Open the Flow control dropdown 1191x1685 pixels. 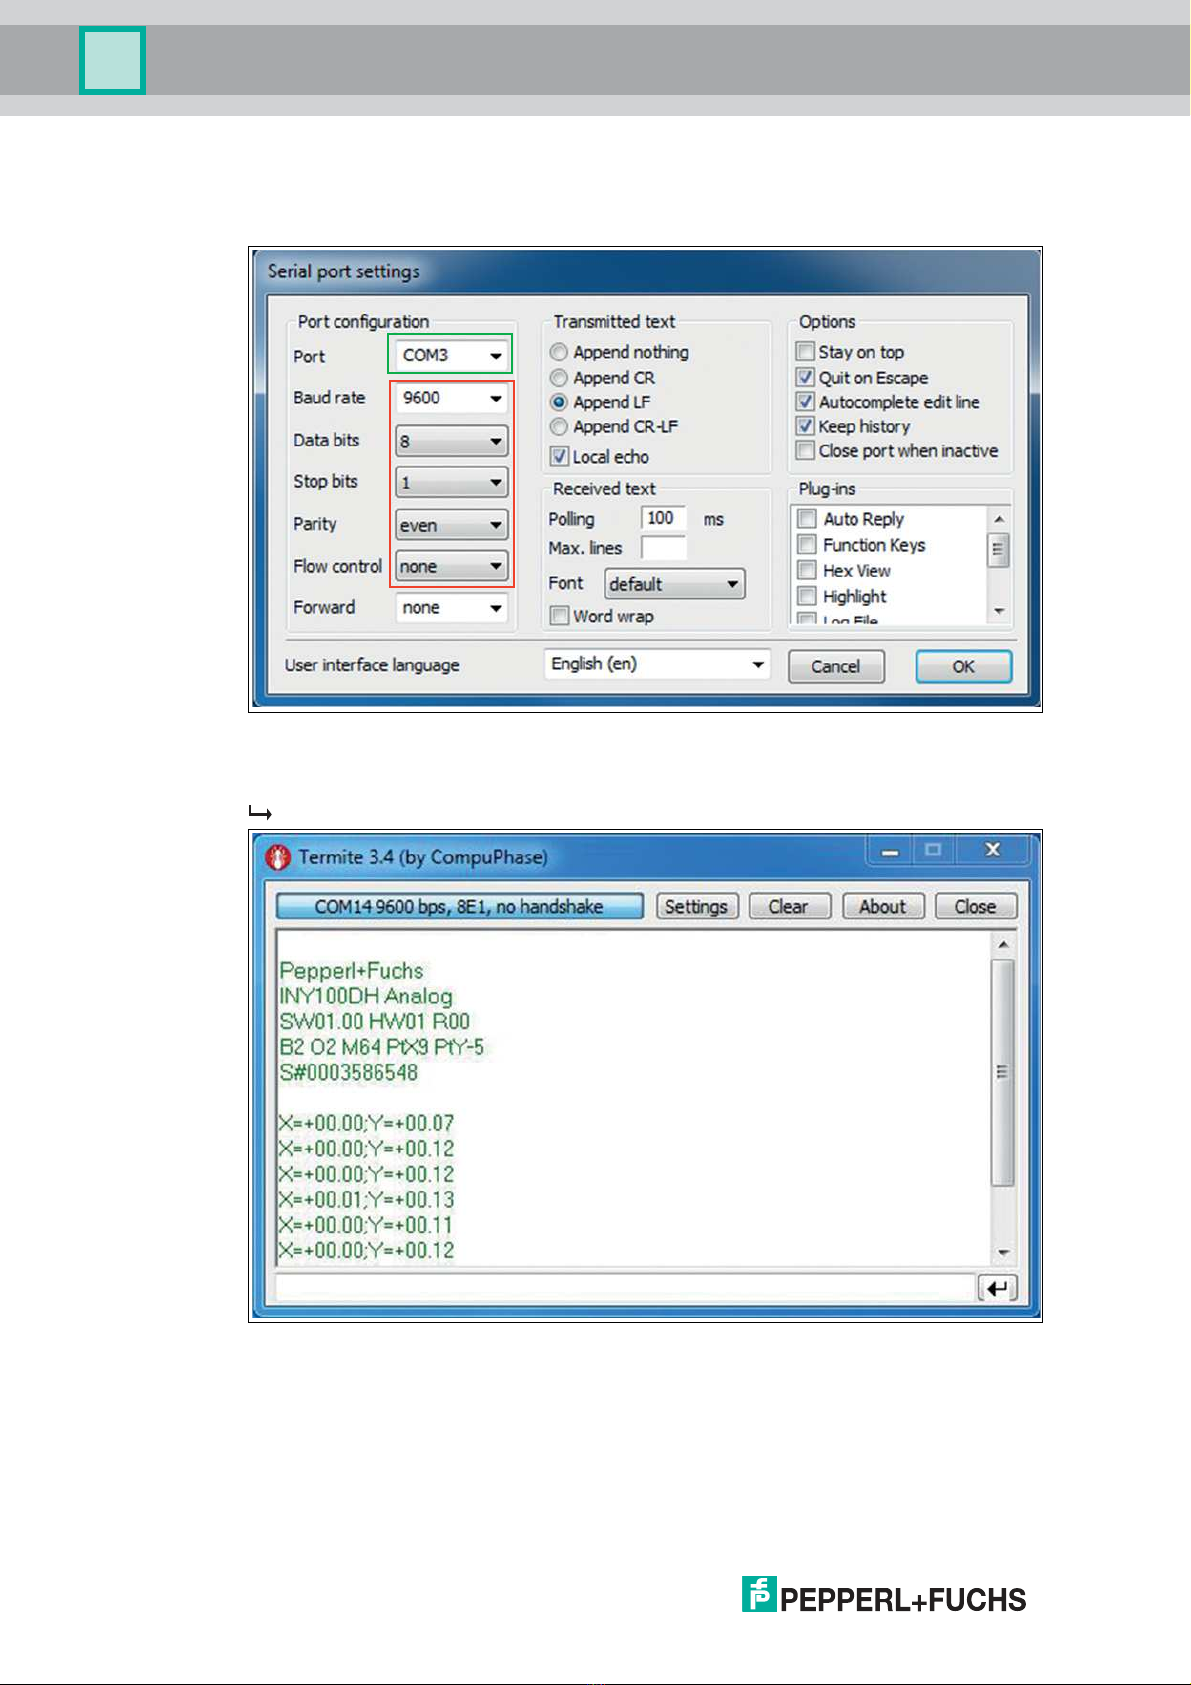pyautogui.click(x=451, y=567)
